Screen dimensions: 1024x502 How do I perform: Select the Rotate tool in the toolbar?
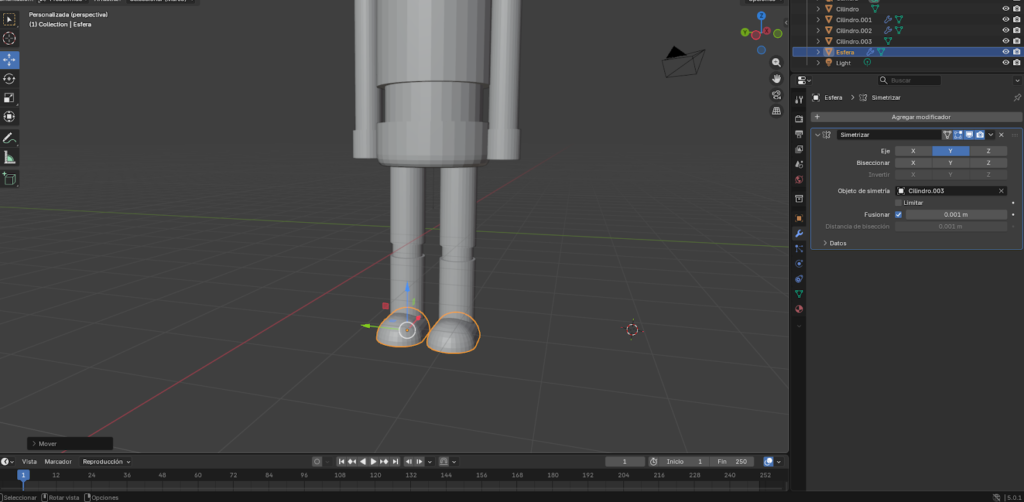point(10,78)
